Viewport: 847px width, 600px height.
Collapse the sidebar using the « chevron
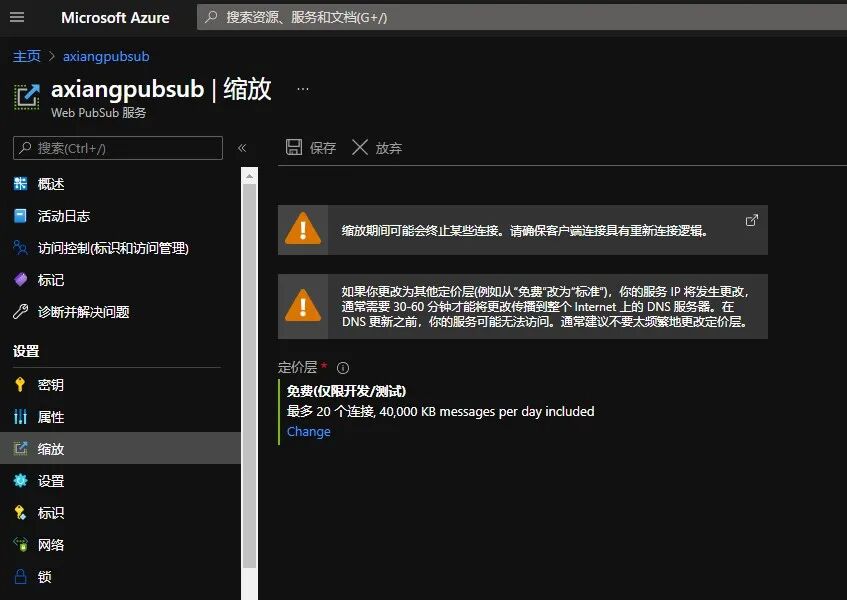[x=241, y=147]
